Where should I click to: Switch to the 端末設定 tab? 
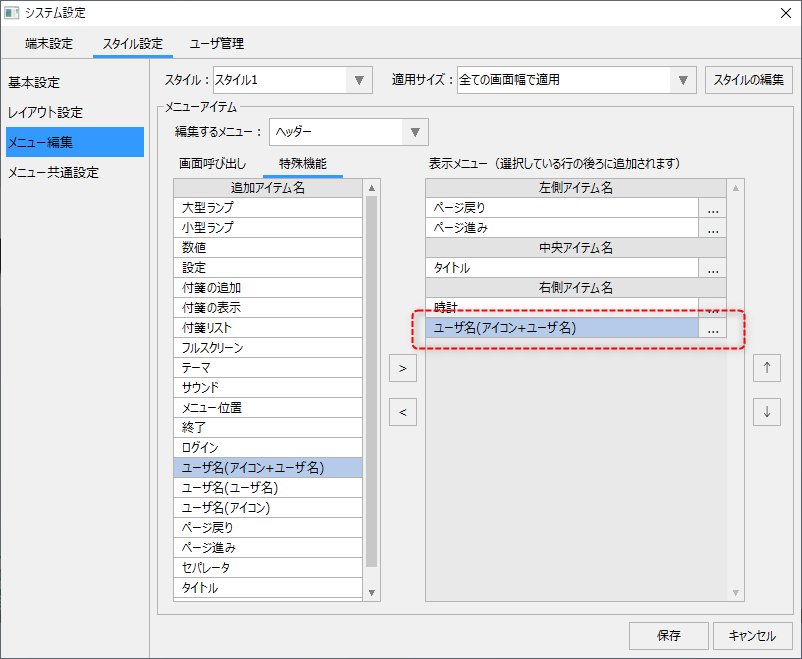[48, 44]
